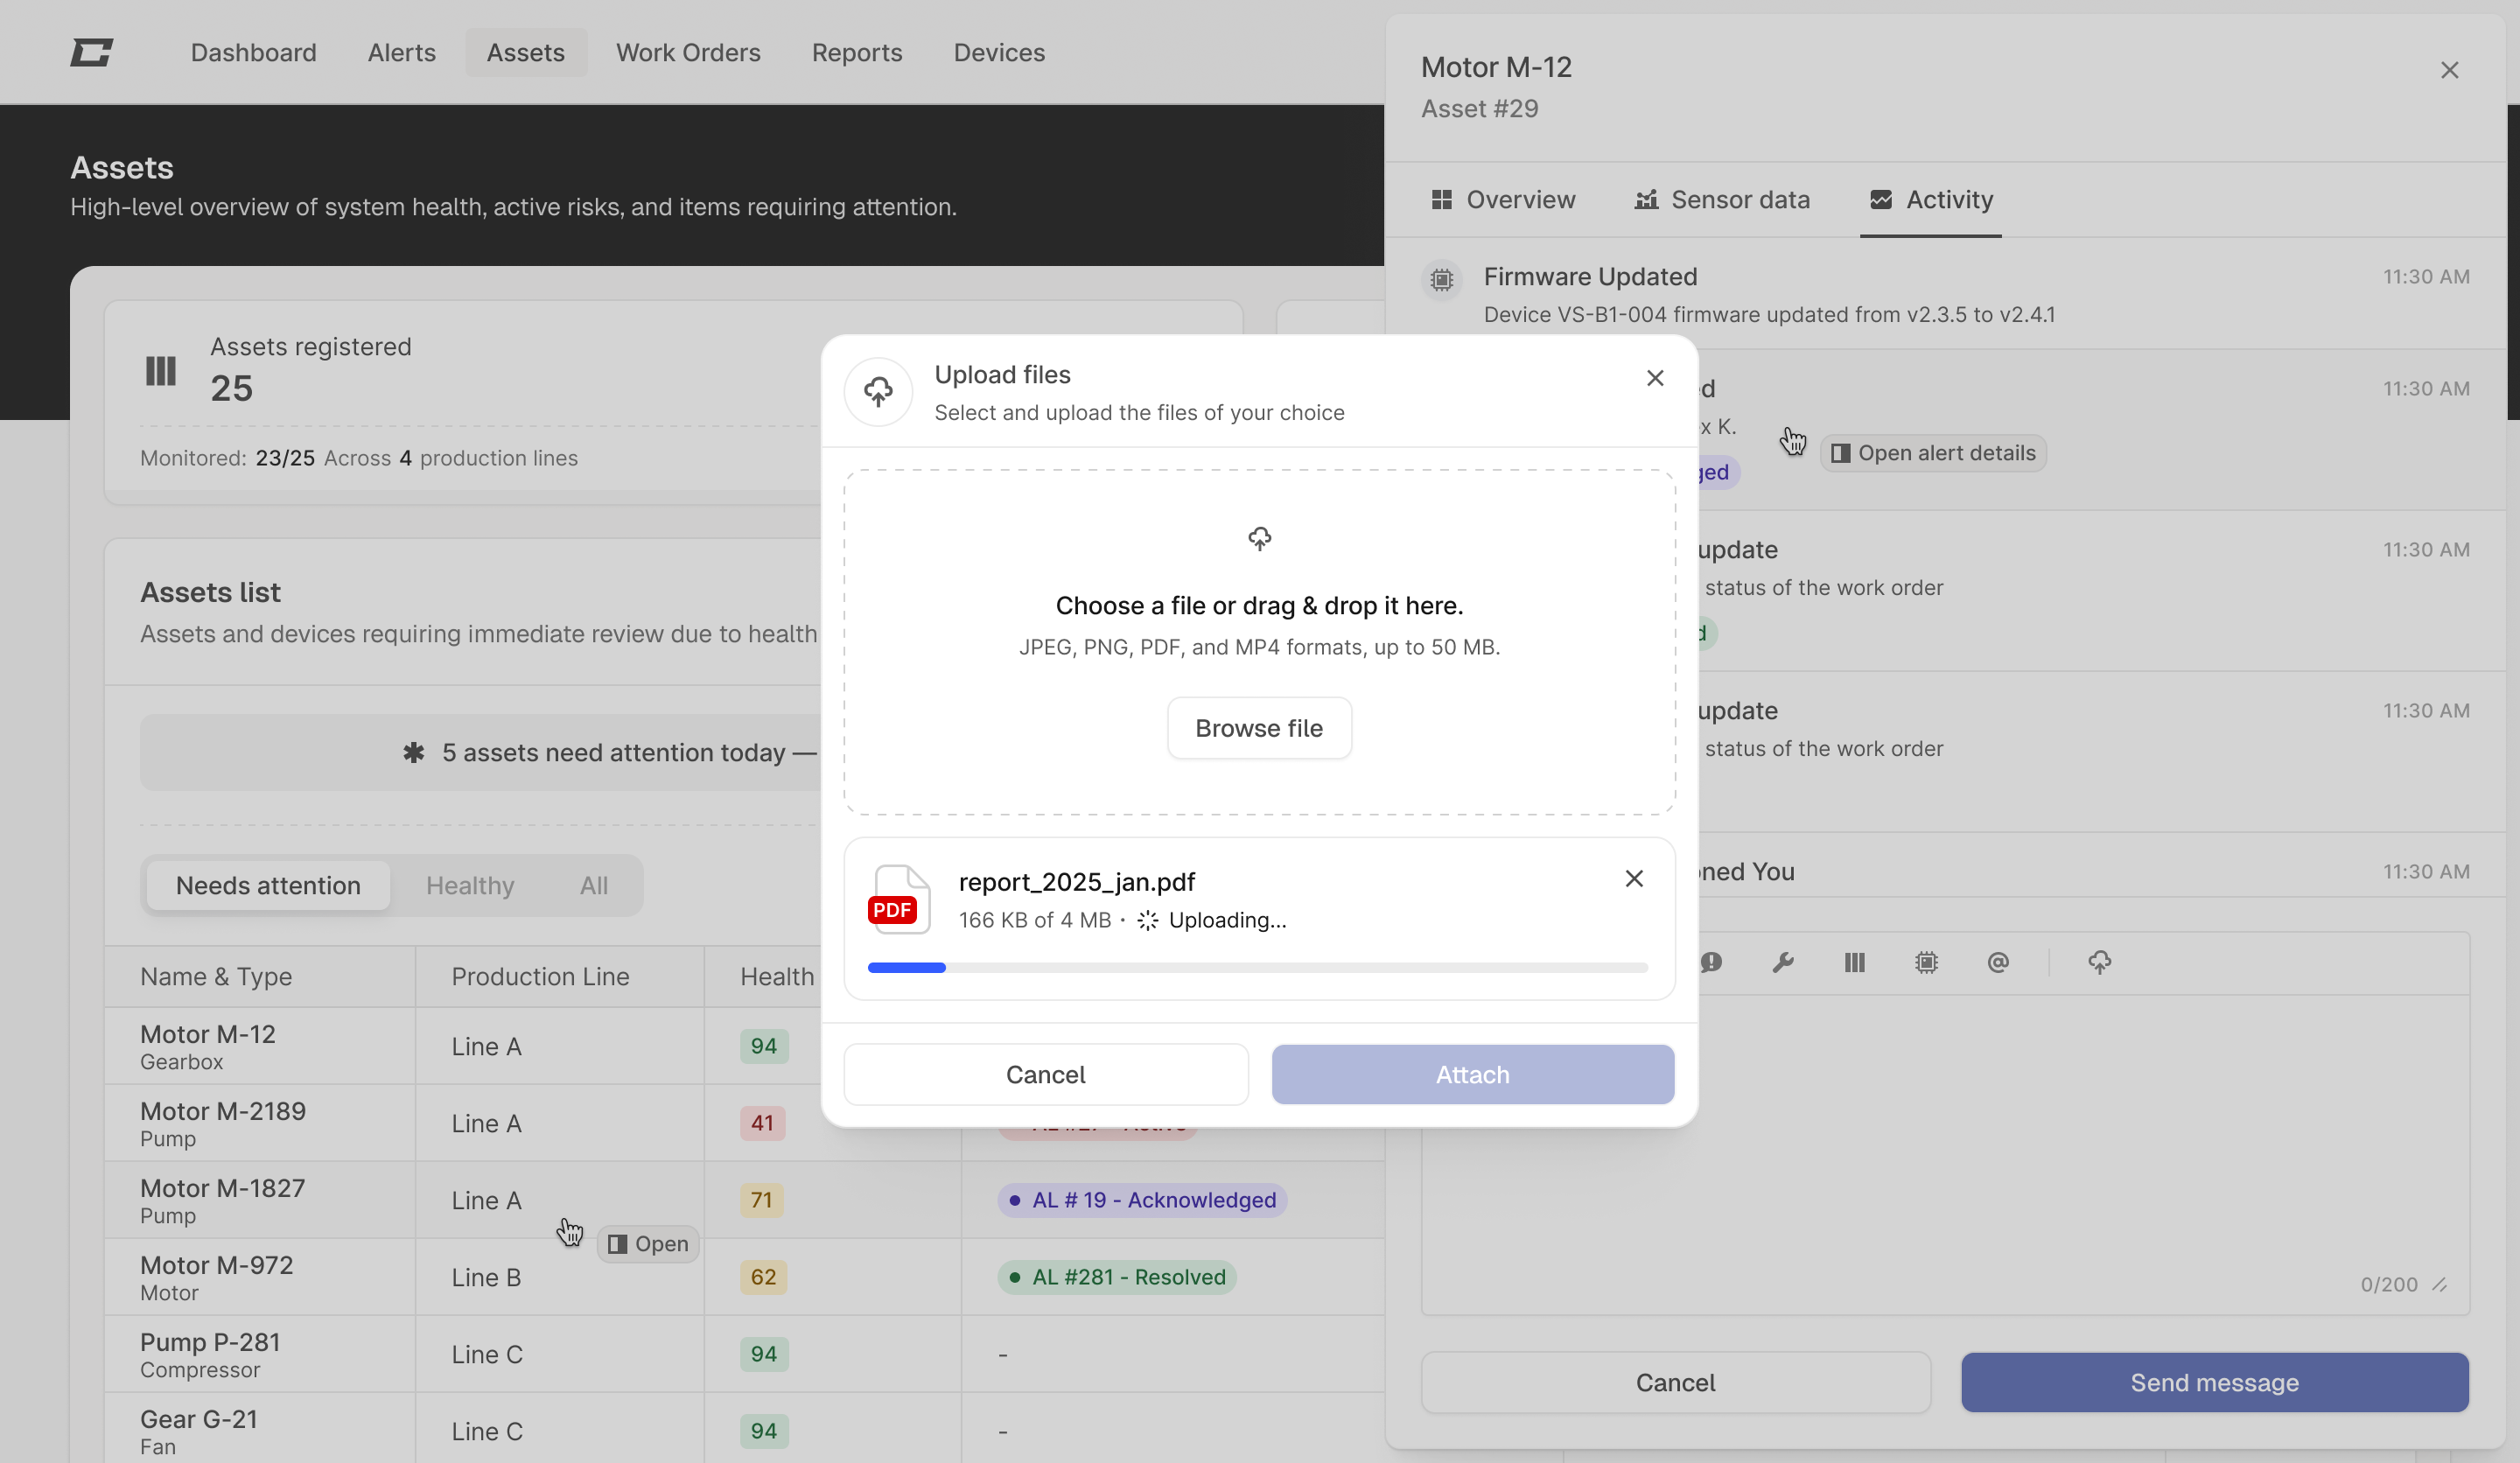Click Open alert details chip
The image size is (2520, 1463).
pos(1933,453)
